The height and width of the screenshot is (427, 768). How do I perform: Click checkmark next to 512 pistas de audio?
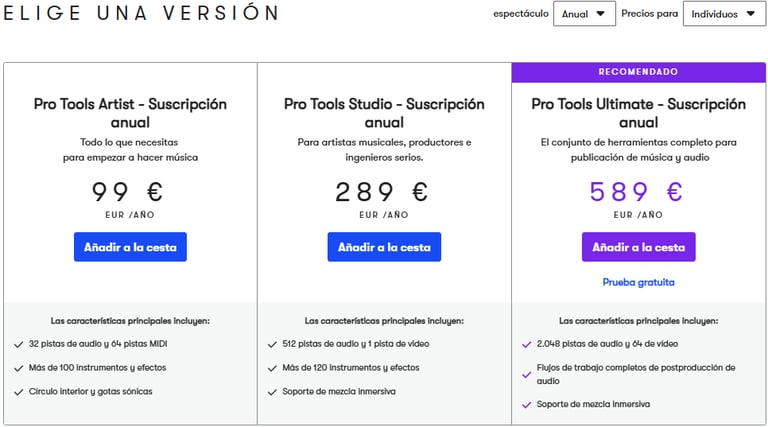(272, 344)
